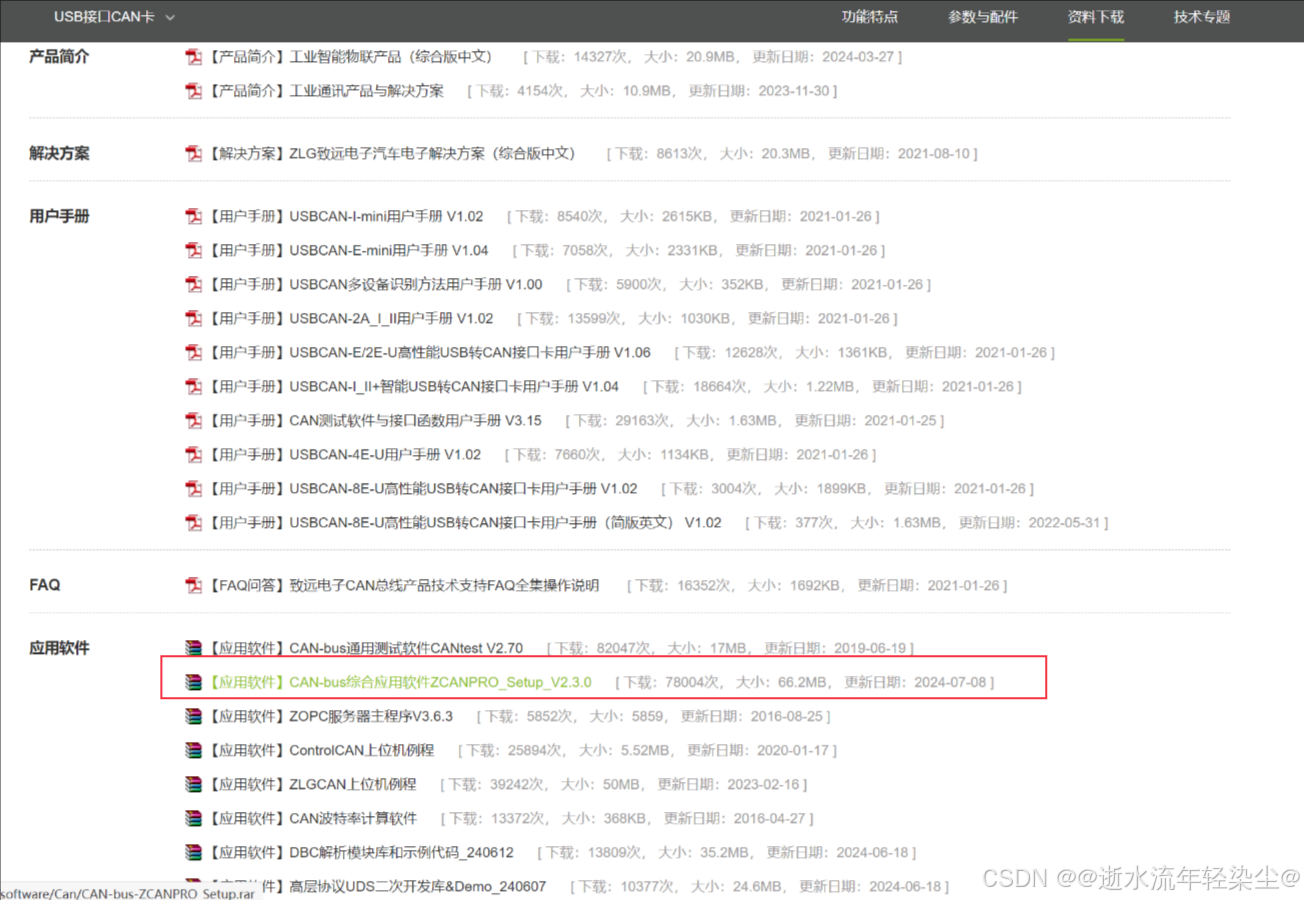Open 致远电子CAN总线FAQ全集操作说明 link
Image resolution: width=1304 pixels, height=900 pixels.
[404, 586]
